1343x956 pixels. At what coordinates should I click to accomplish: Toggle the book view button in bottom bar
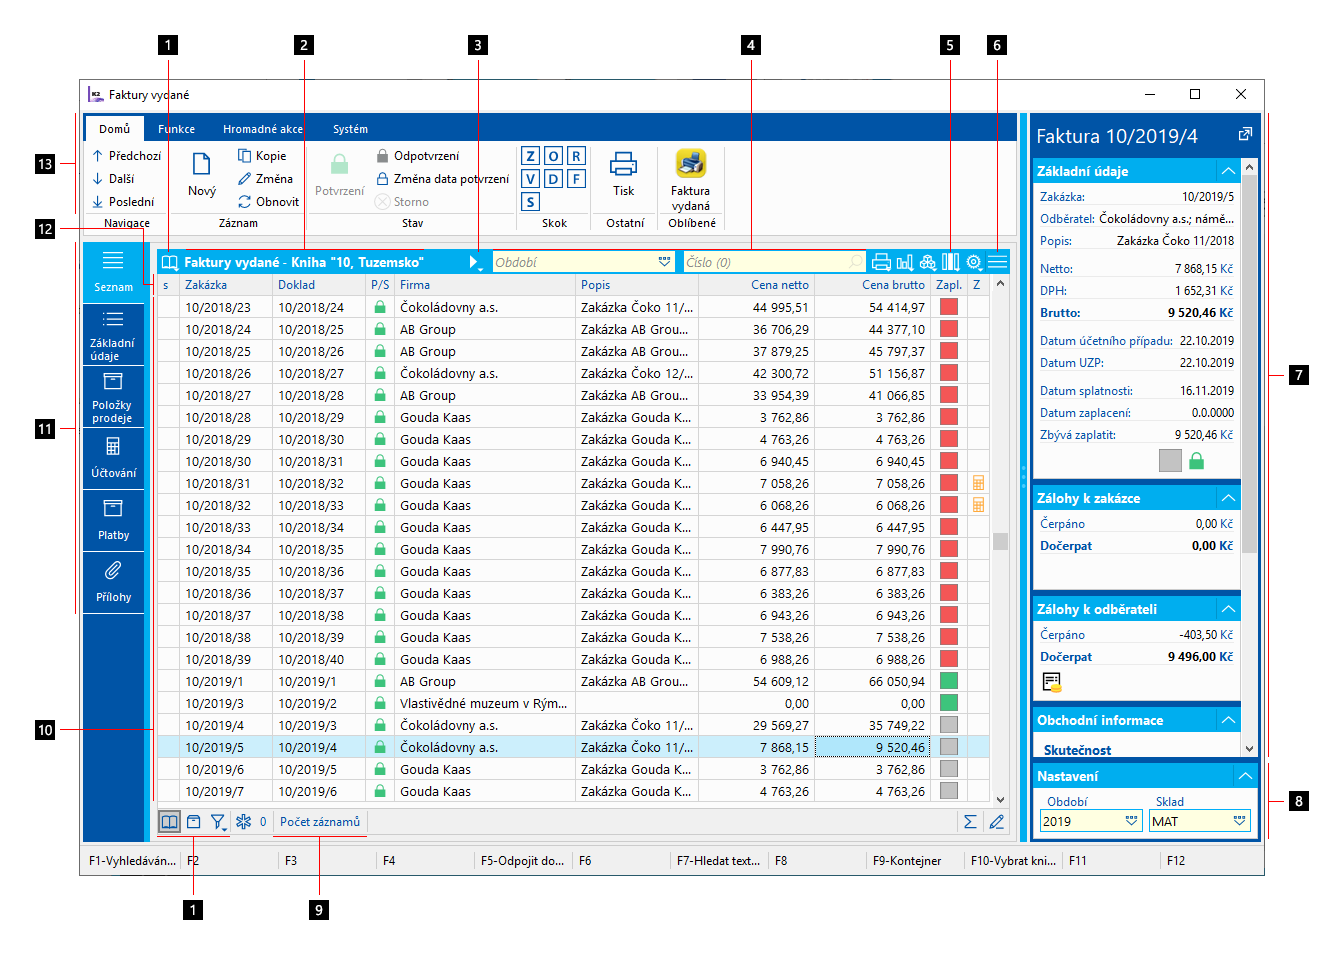click(170, 822)
